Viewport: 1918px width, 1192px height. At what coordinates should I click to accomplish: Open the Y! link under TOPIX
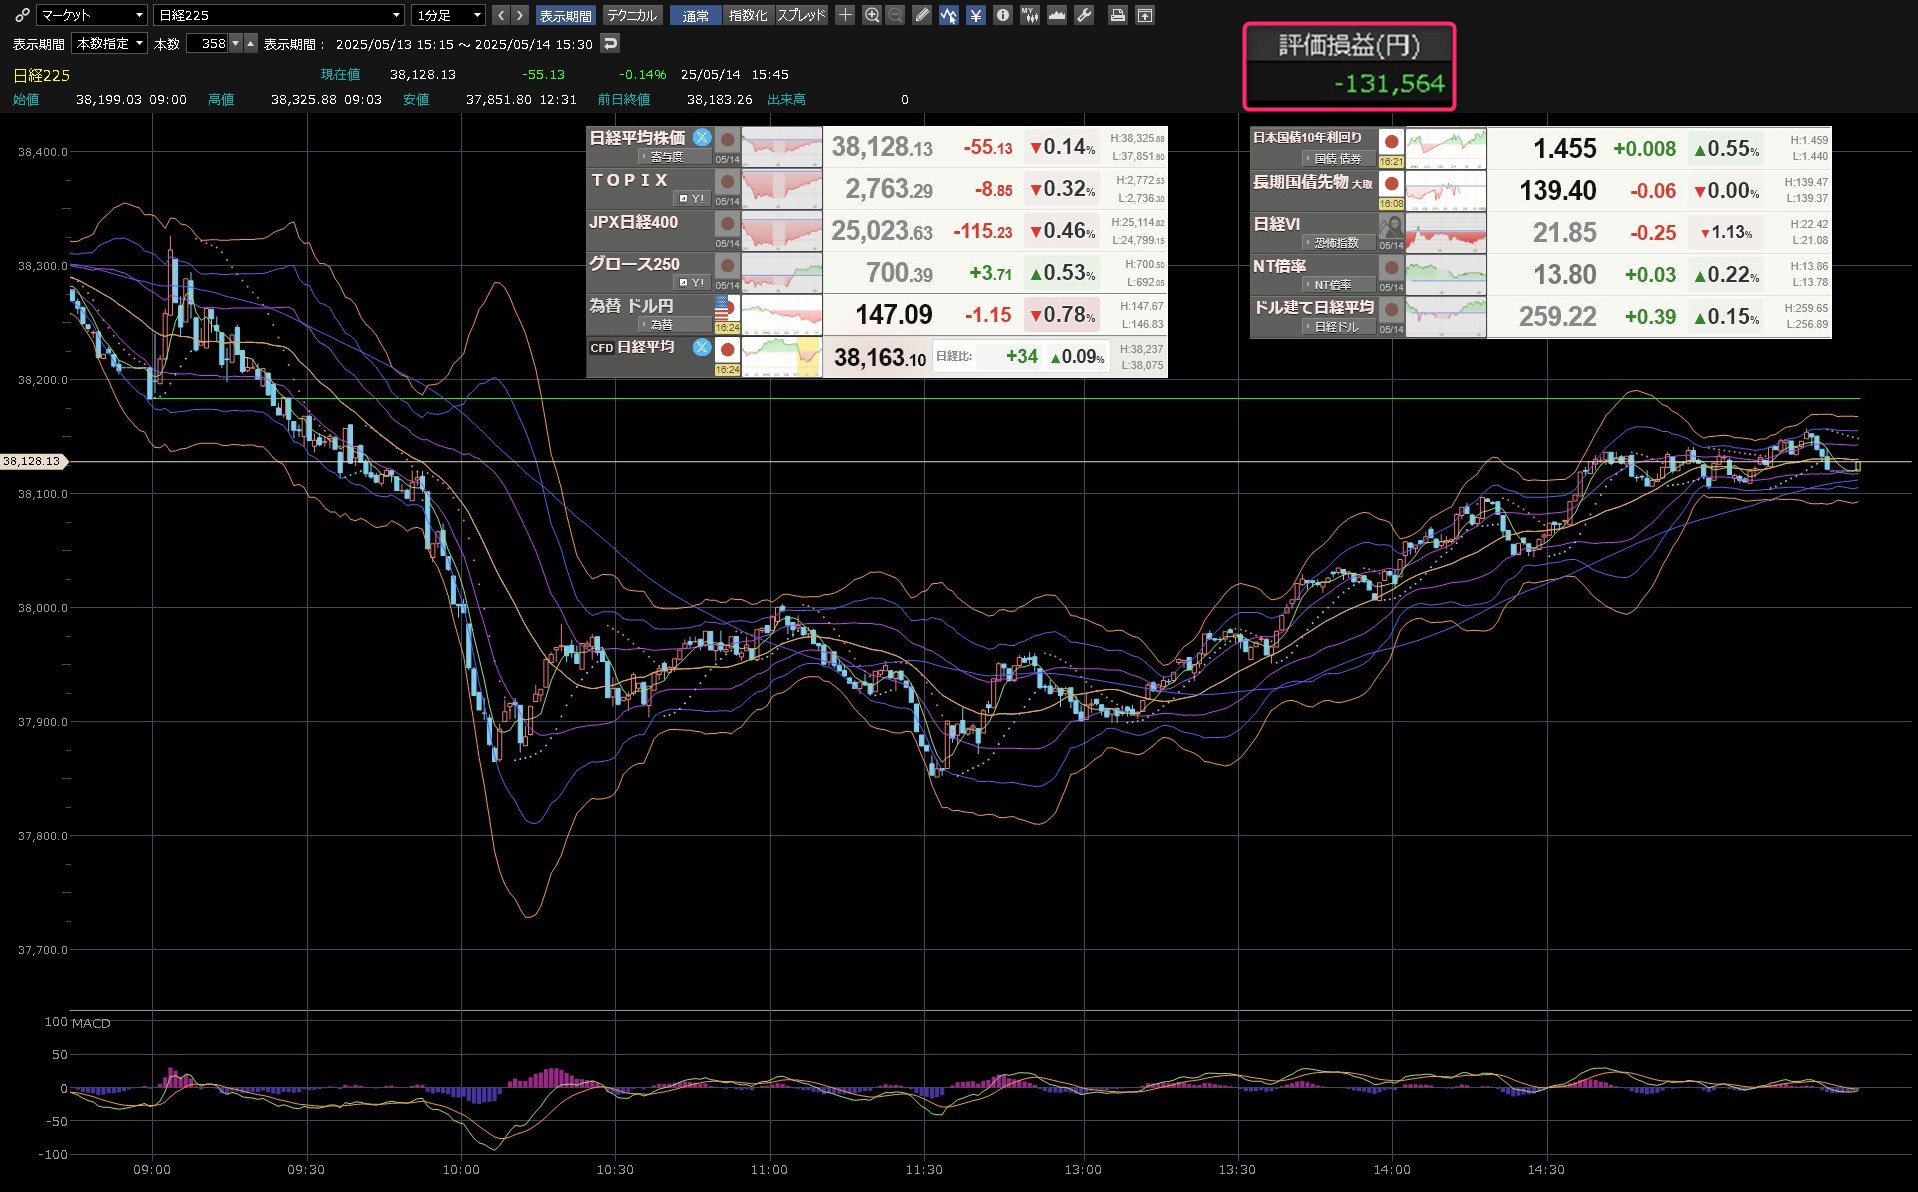(692, 199)
